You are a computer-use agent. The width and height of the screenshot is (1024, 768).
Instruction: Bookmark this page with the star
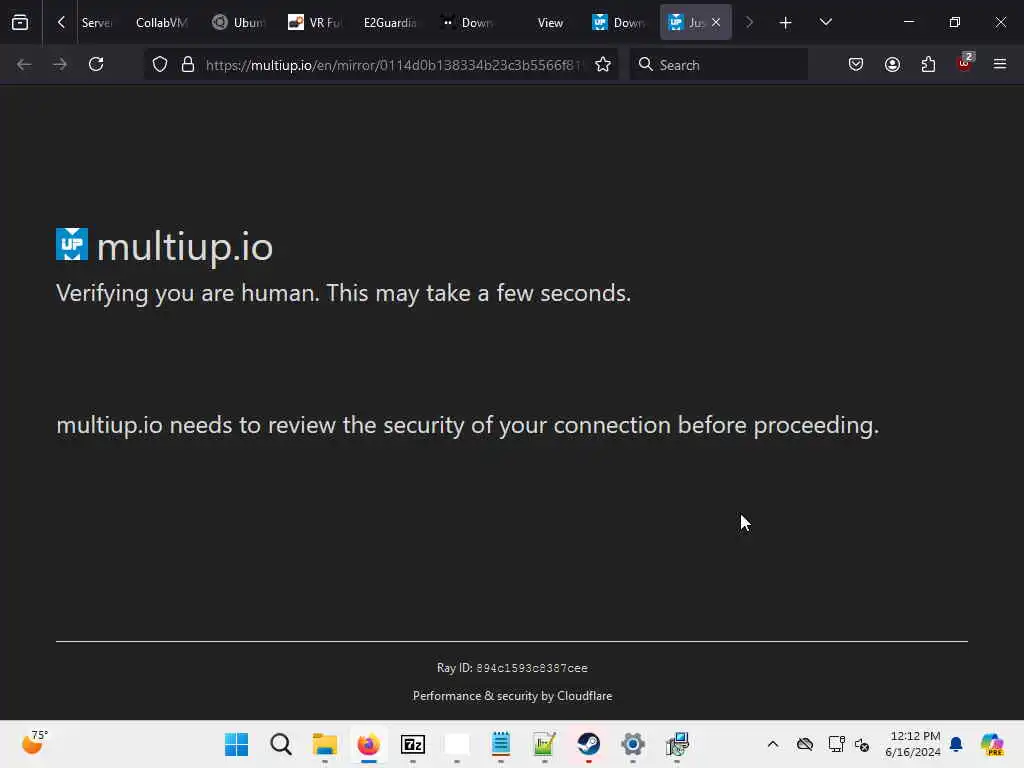[603, 65]
